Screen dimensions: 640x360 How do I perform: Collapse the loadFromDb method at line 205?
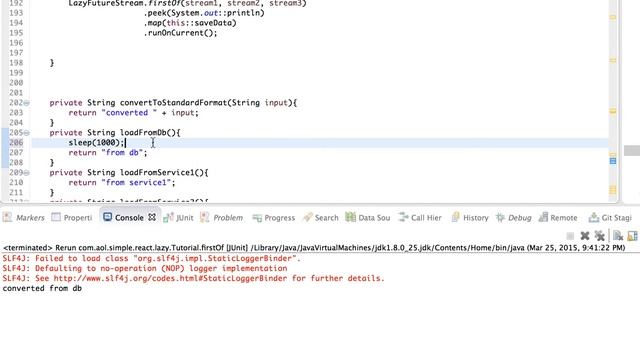click(x=27, y=133)
